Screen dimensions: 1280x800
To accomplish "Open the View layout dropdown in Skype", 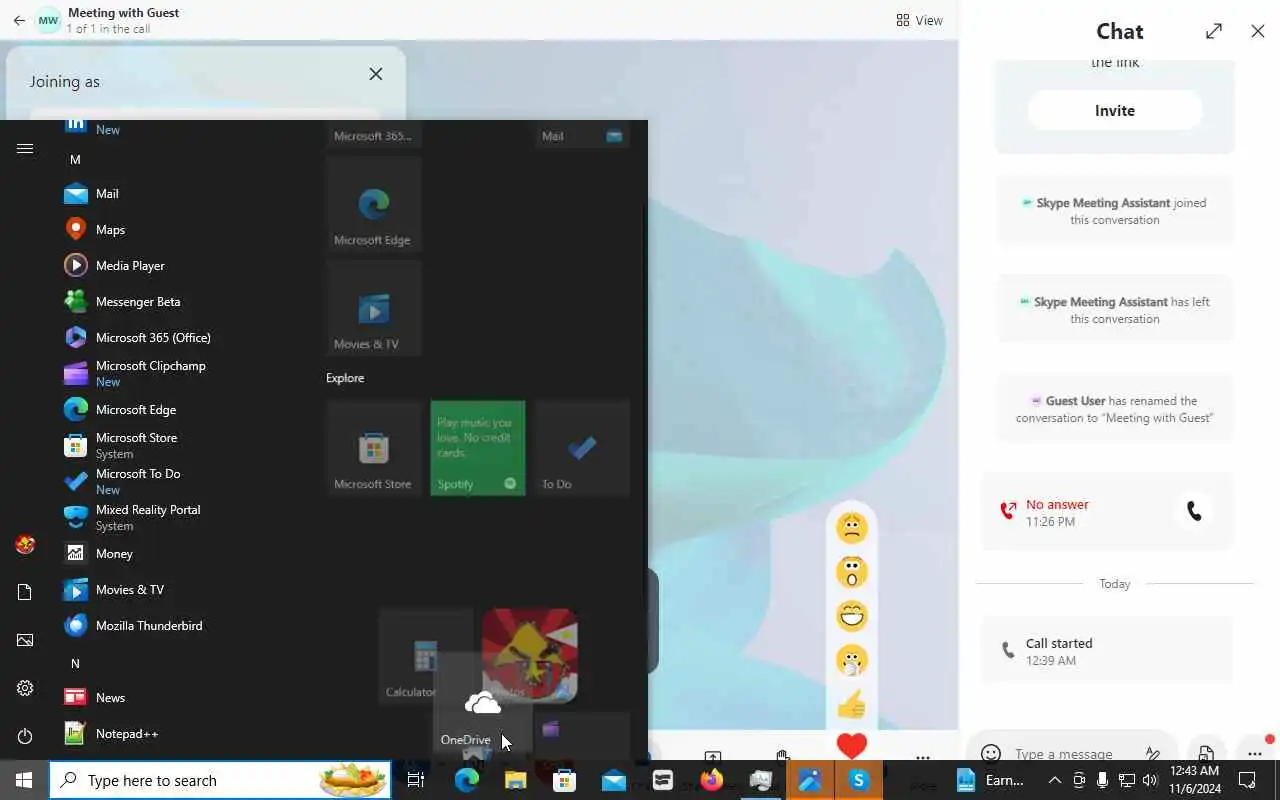I will click(920, 20).
